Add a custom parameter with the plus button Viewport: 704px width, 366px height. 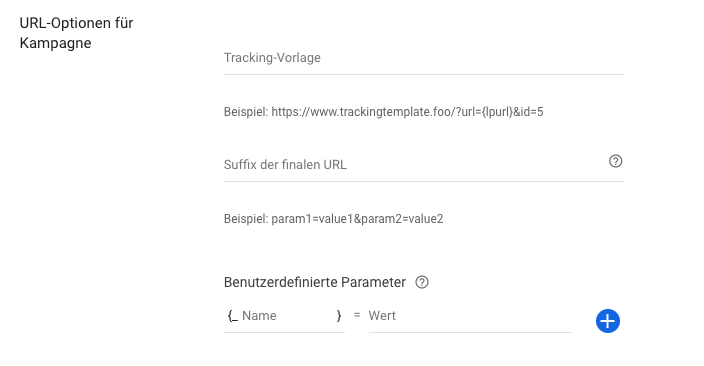click(x=607, y=321)
